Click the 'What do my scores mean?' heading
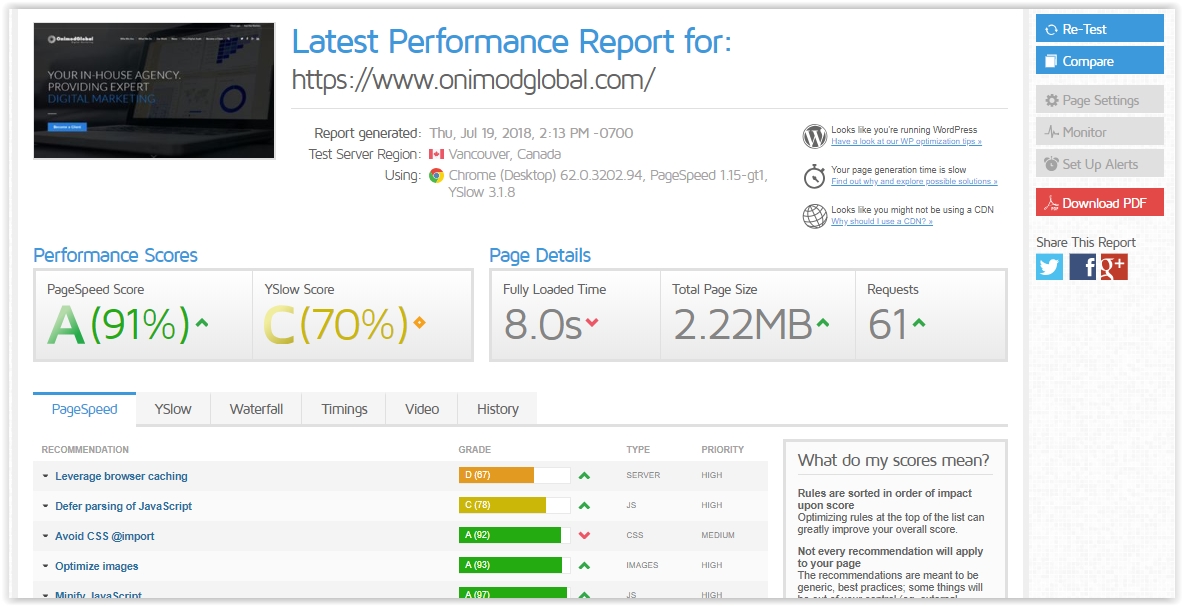The width and height of the screenshot is (1183, 606). 893,460
